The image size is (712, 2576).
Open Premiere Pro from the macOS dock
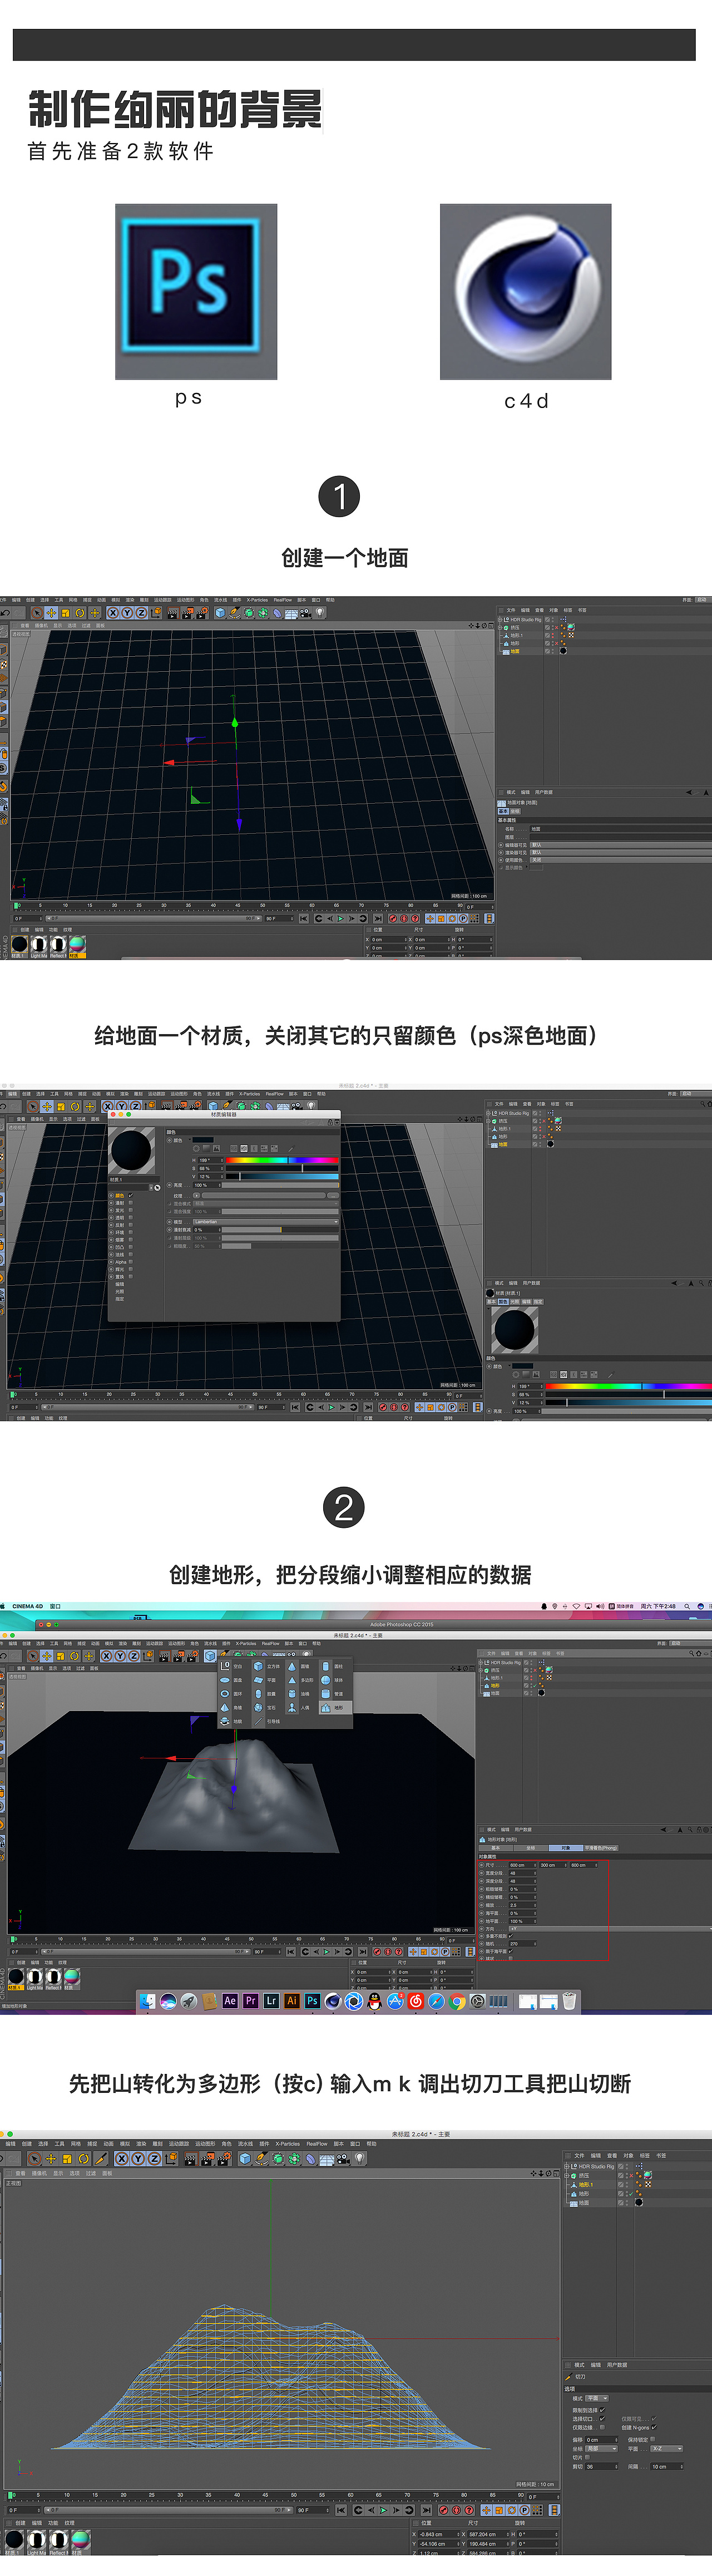point(250,2001)
